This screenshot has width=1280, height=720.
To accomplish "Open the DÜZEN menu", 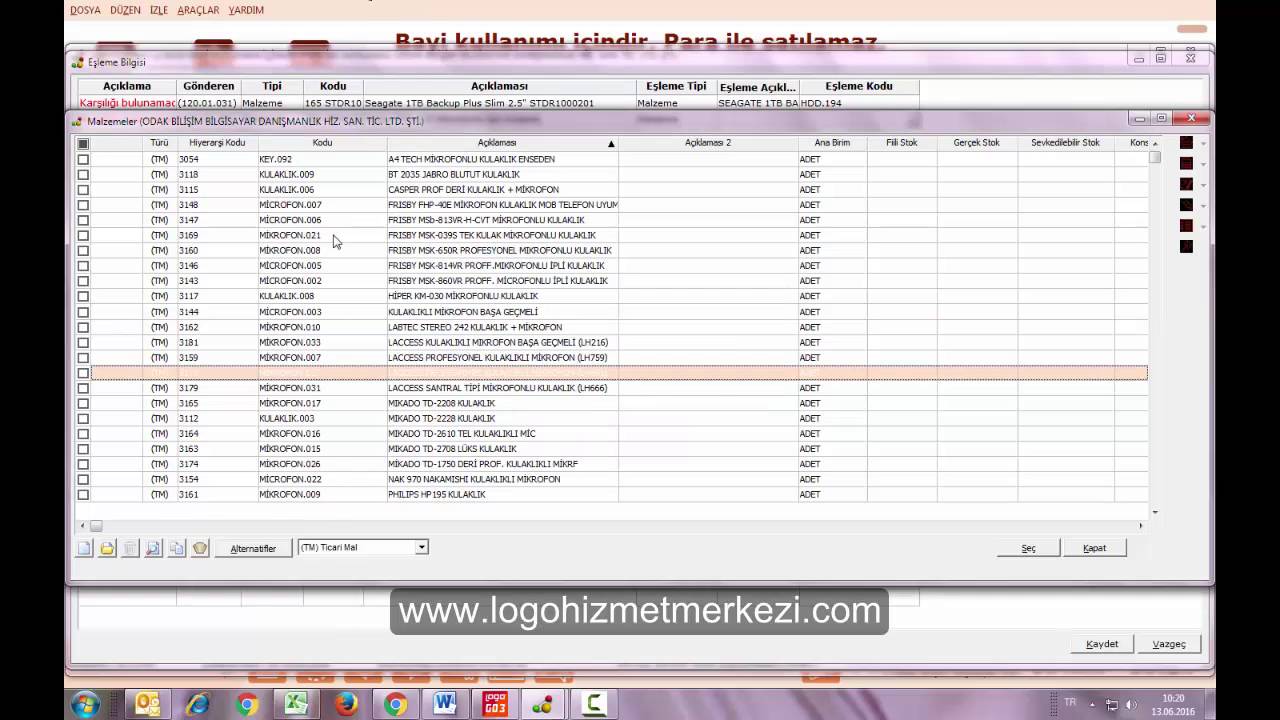I will [x=125, y=10].
